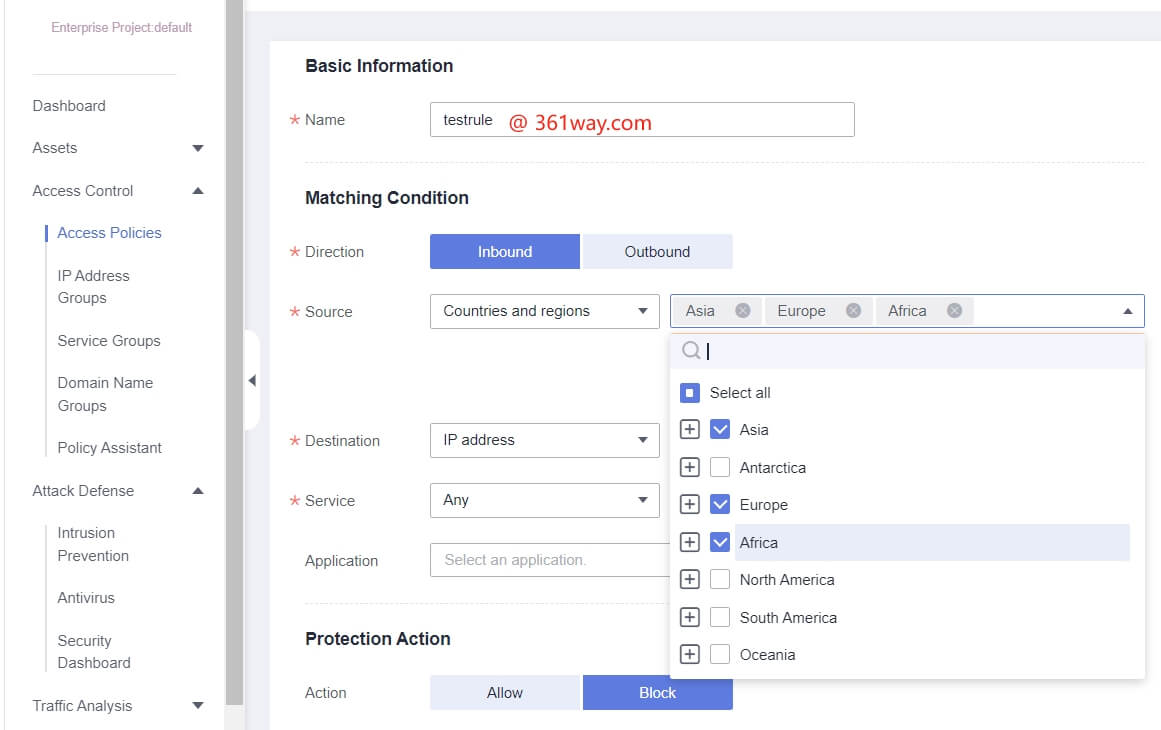Viewport: 1161px width, 730px height.
Task: Open the Service Any dropdown
Action: [x=544, y=500]
